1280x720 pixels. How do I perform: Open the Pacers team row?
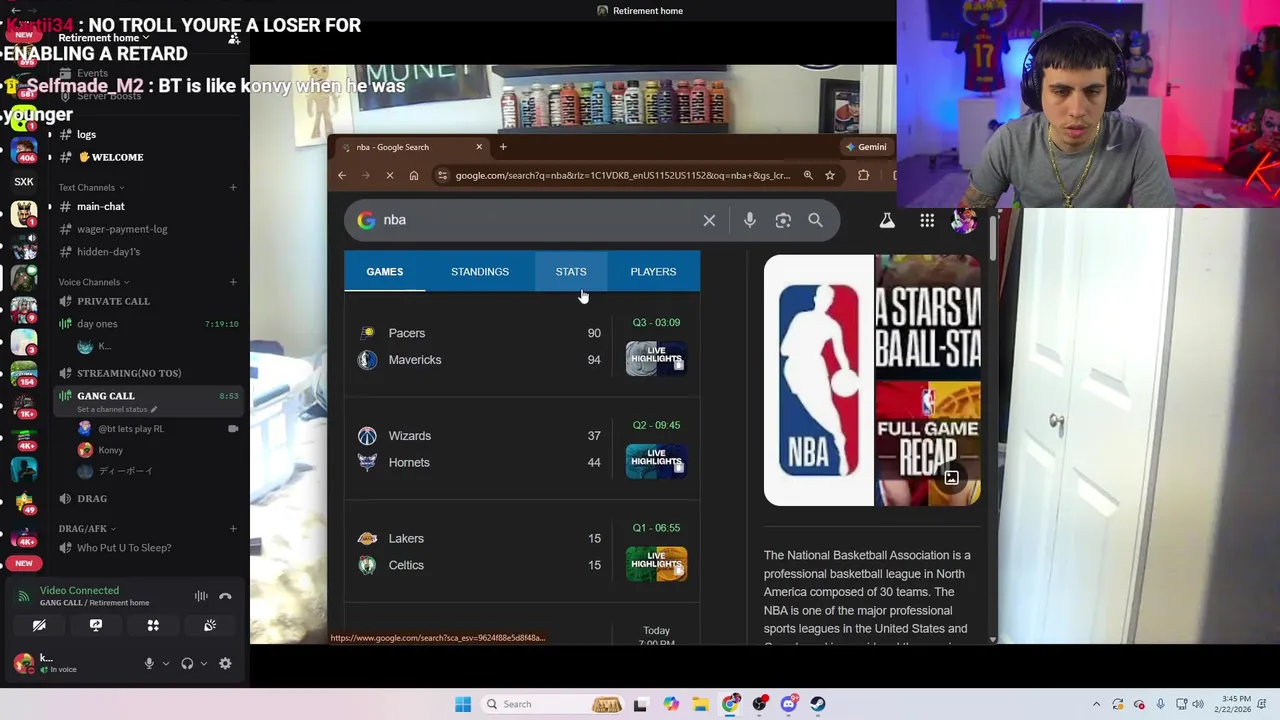(x=480, y=333)
